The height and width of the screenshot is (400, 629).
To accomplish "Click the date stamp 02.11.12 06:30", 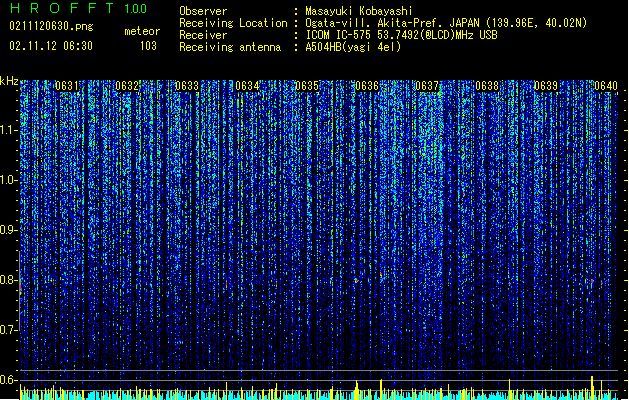I will (51, 46).
